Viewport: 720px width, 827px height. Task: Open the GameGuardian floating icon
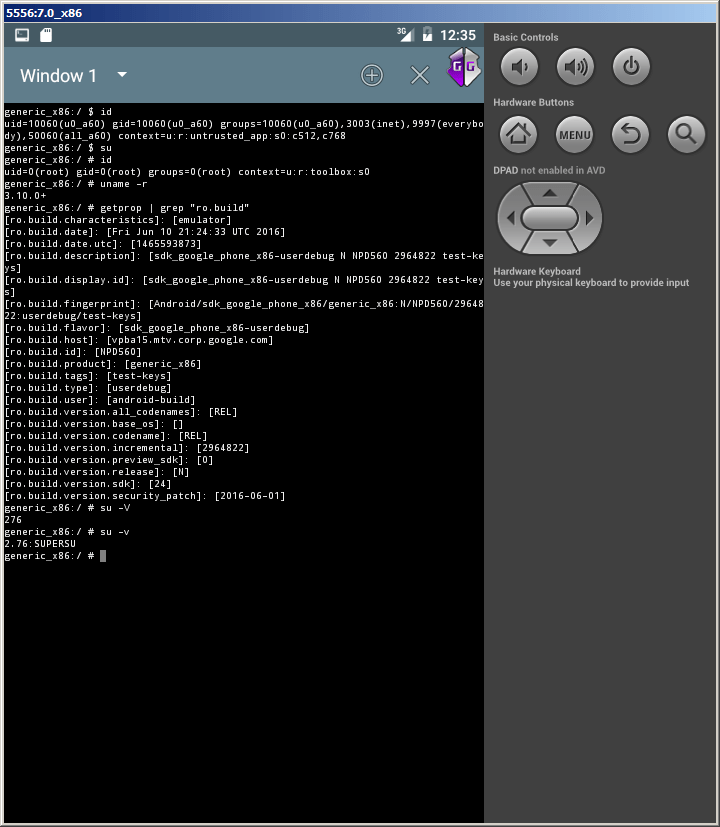click(464, 67)
